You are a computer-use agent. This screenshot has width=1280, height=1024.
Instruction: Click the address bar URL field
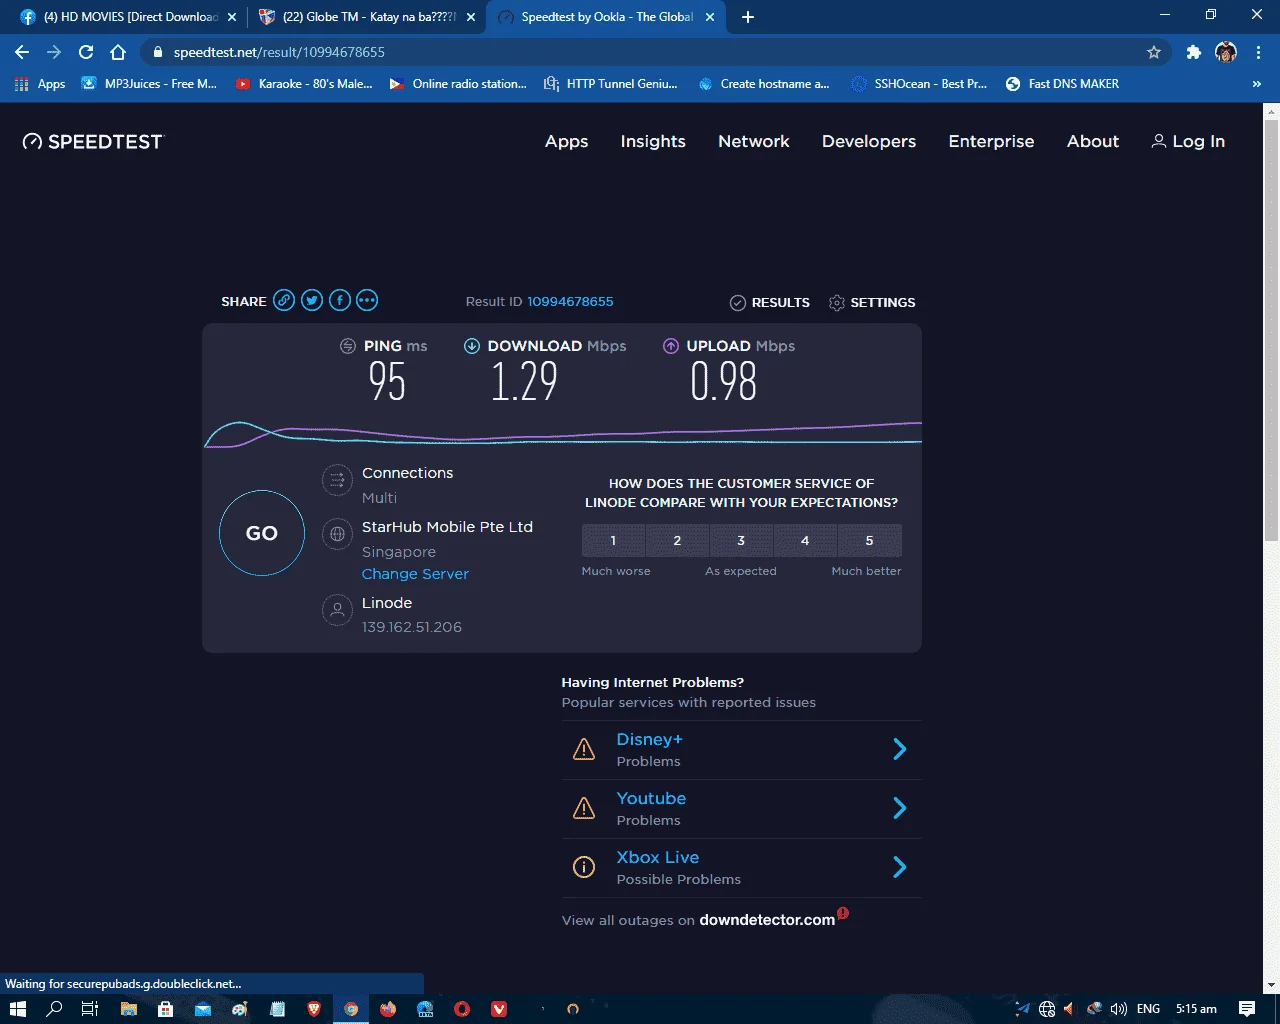pos(655,52)
